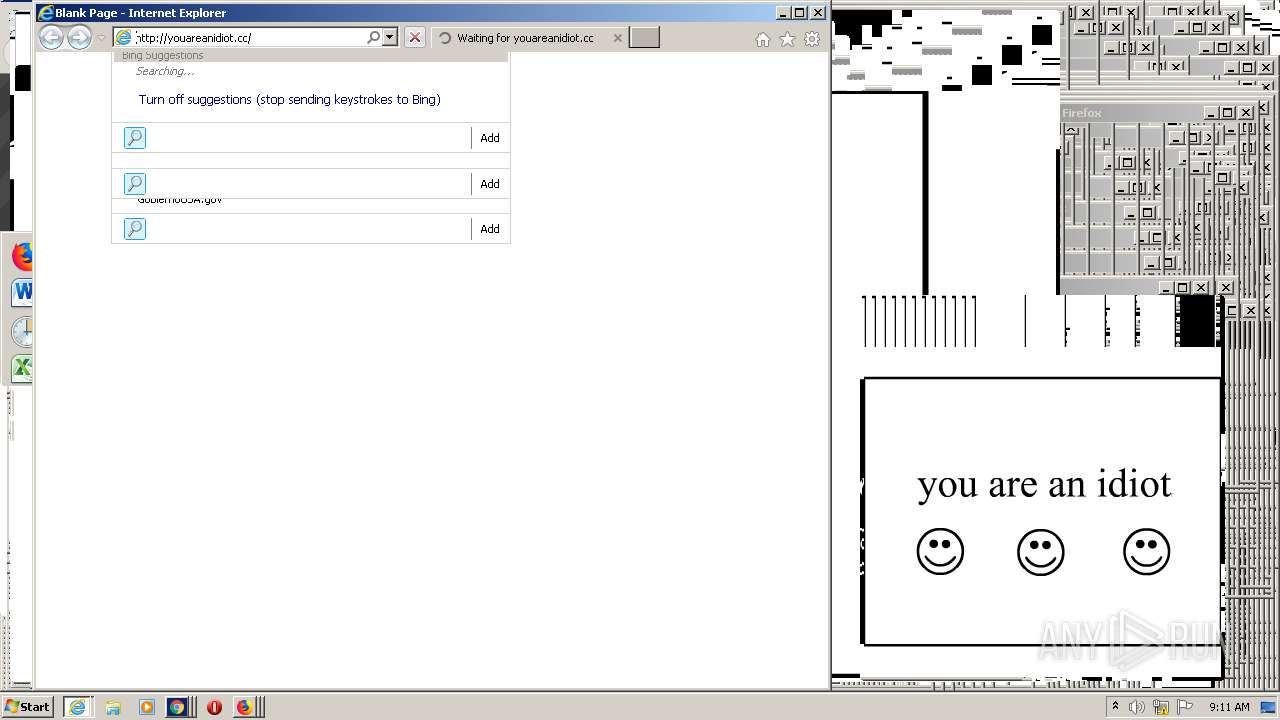The height and width of the screenshot is (720, 1280).
Task: Click the left smiley face in popup
Action: coord(940,551)
